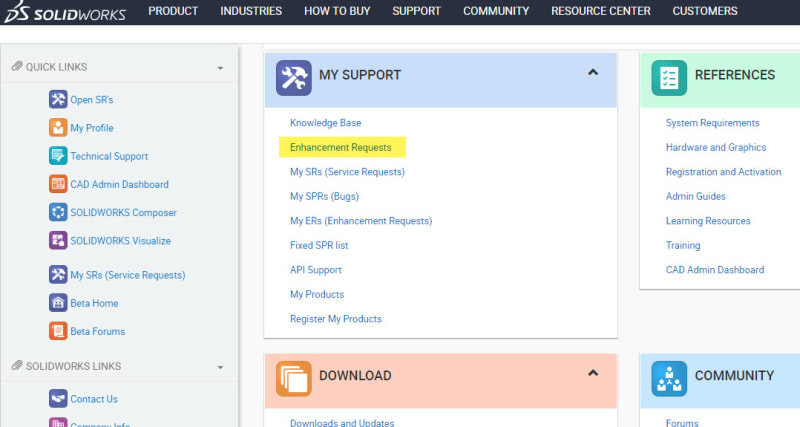This screenshot has height=427, width=800.
Task: Open the Registration and Activation link
Action: pos(723,172)
